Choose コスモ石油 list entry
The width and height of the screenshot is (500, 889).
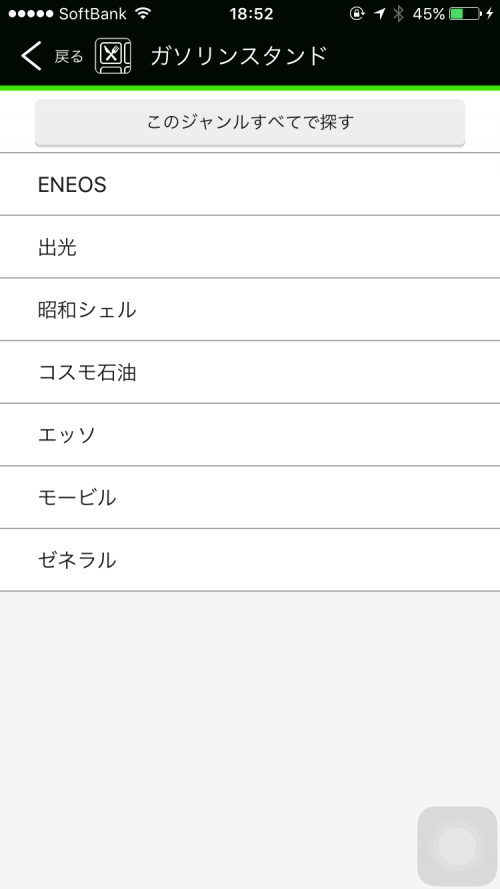pos(250,372)
